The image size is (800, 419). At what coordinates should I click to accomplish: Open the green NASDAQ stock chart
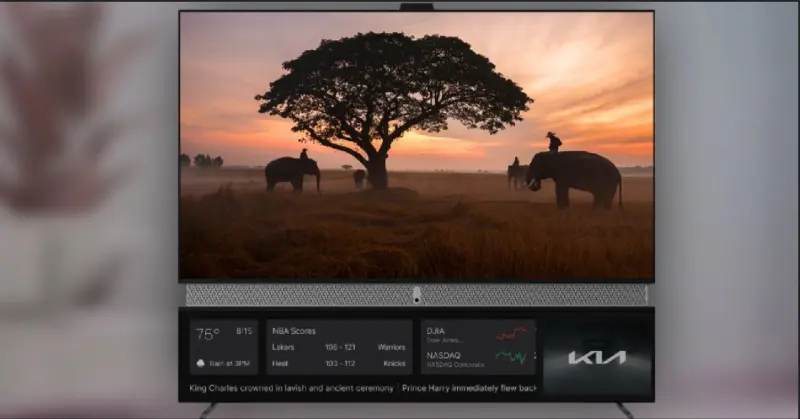pyautogui.click(x=511, y=357)
